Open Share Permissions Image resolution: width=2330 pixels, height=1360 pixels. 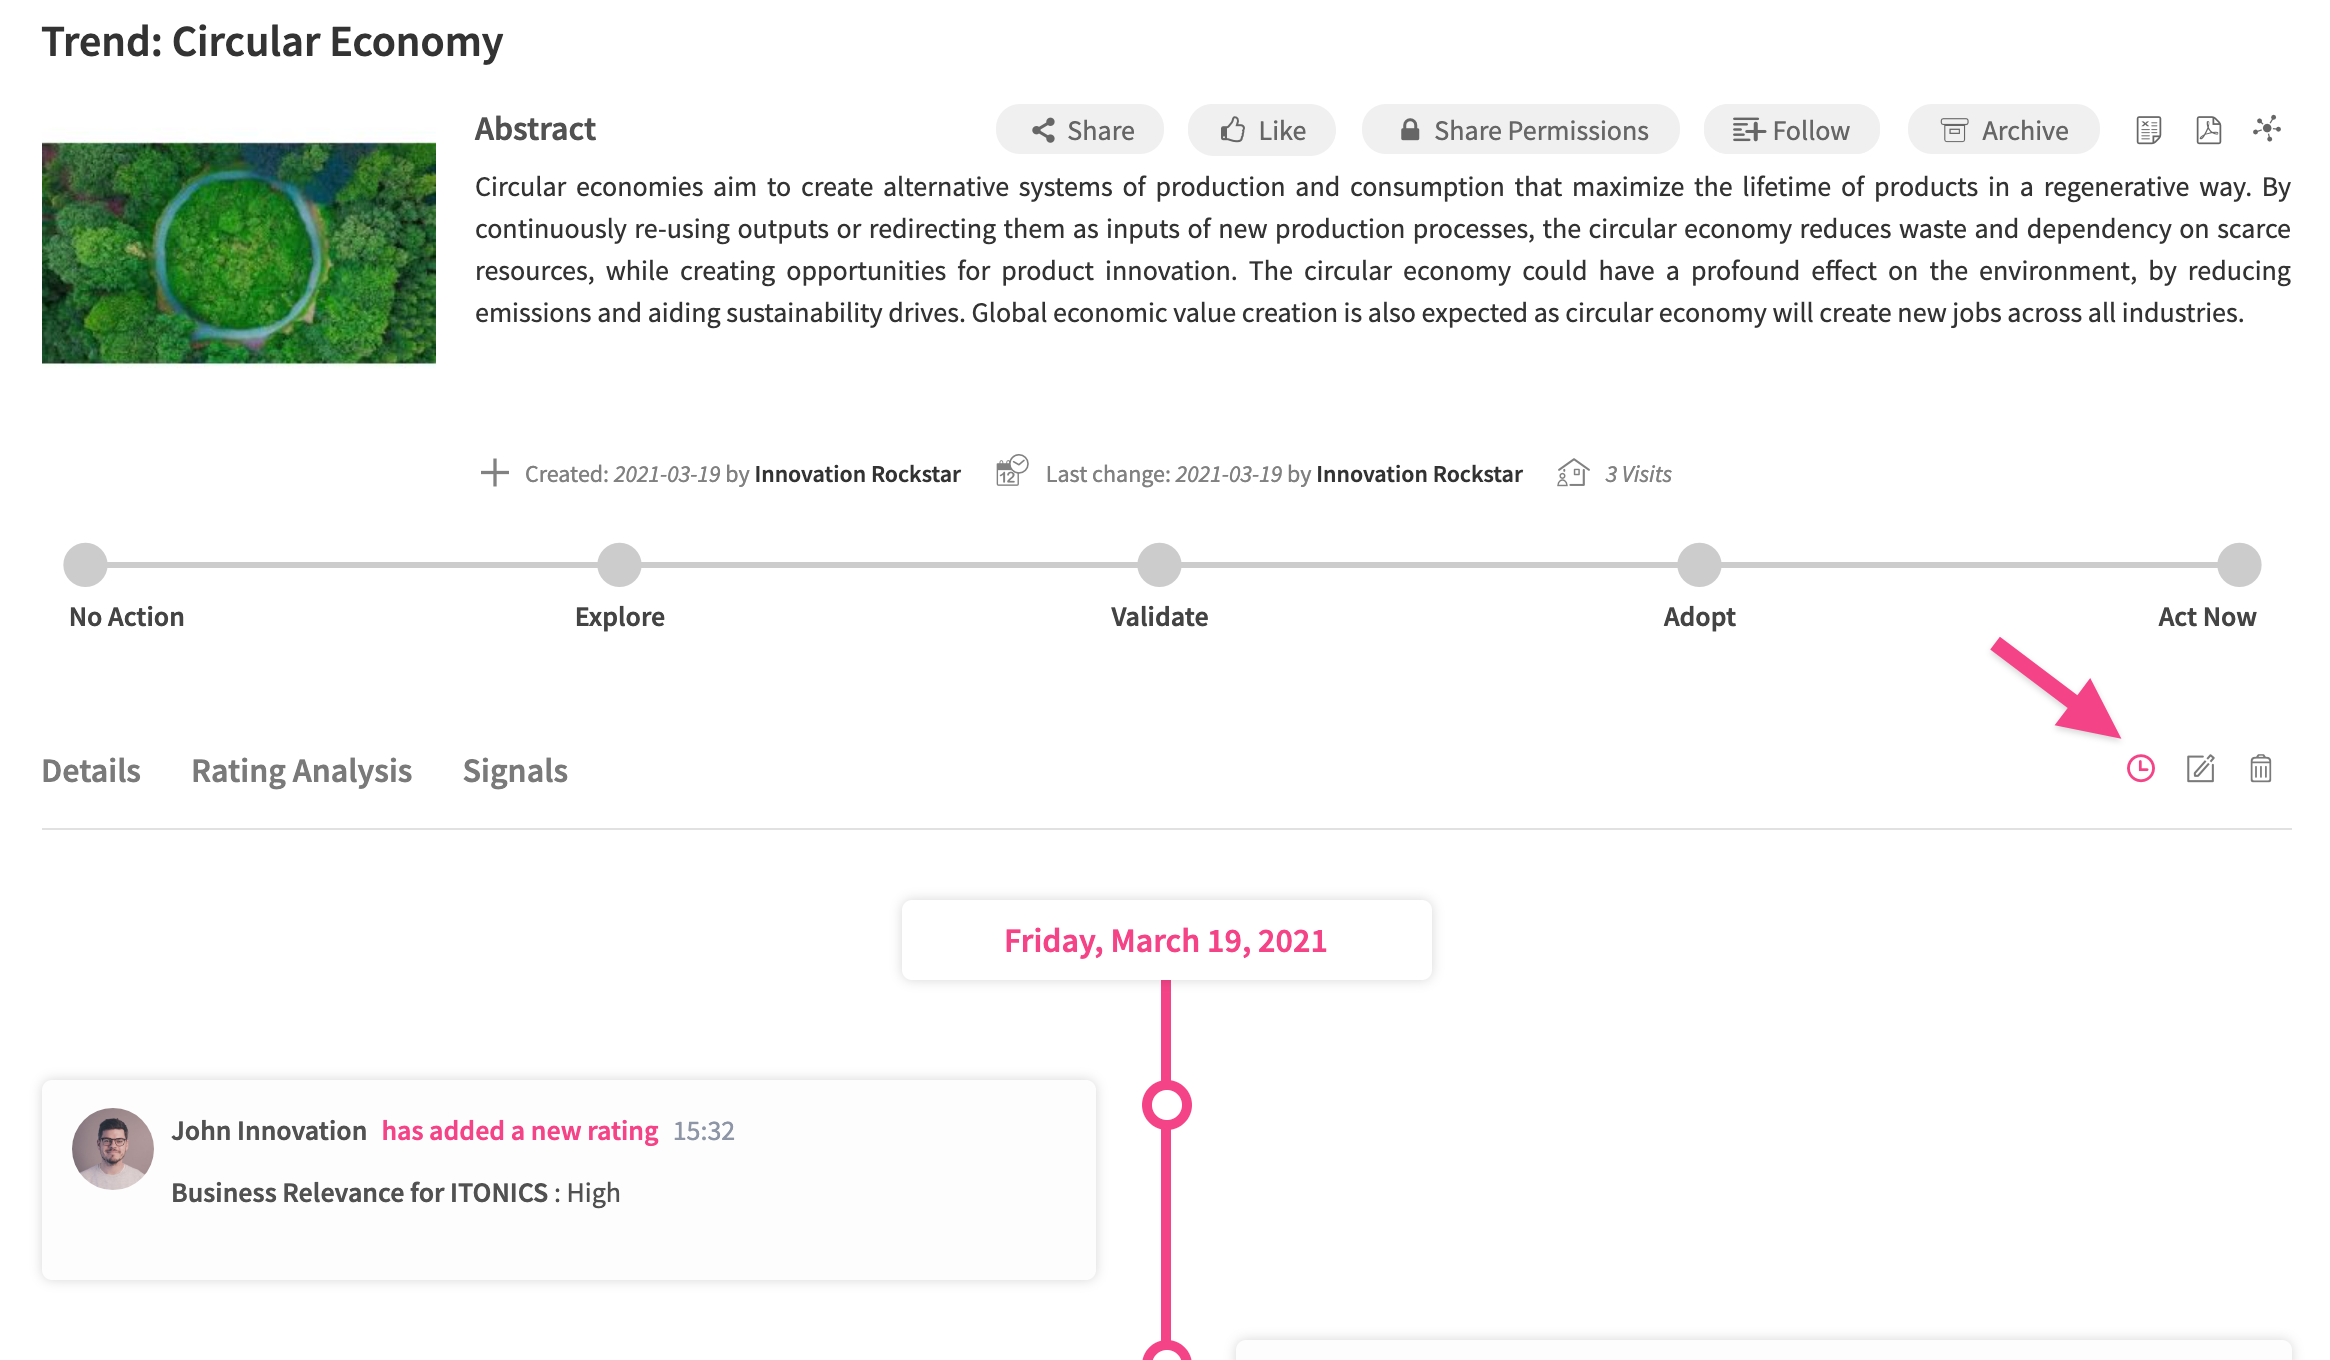(x=1521, y=130)
